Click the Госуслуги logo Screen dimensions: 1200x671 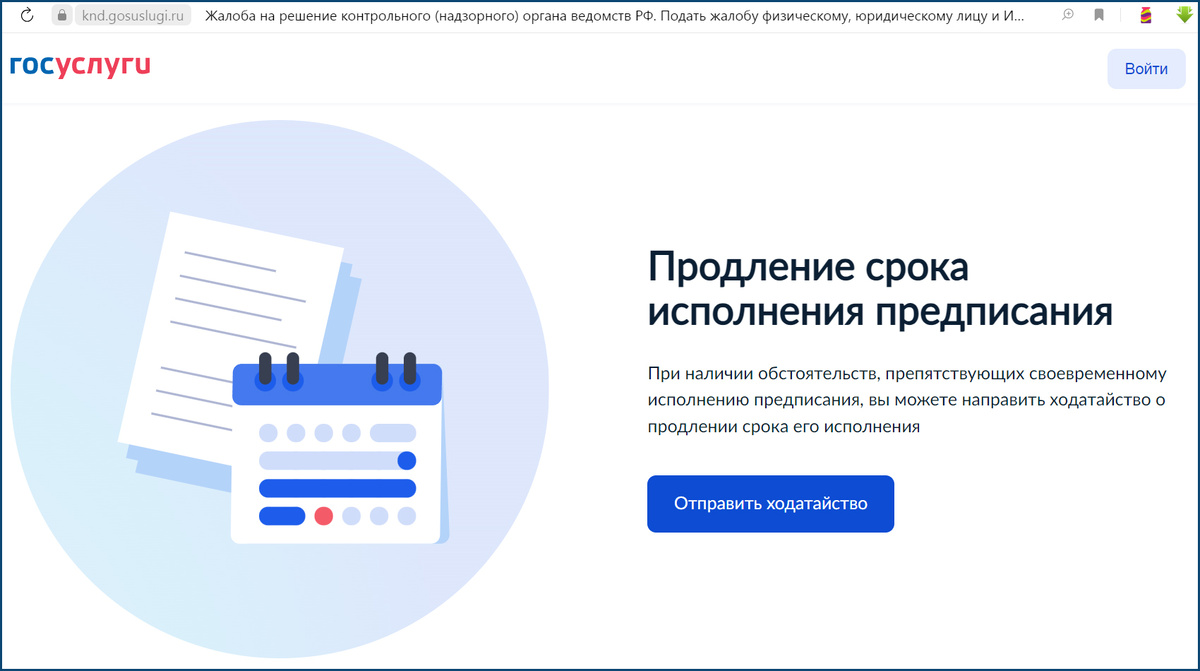[81, 67]
